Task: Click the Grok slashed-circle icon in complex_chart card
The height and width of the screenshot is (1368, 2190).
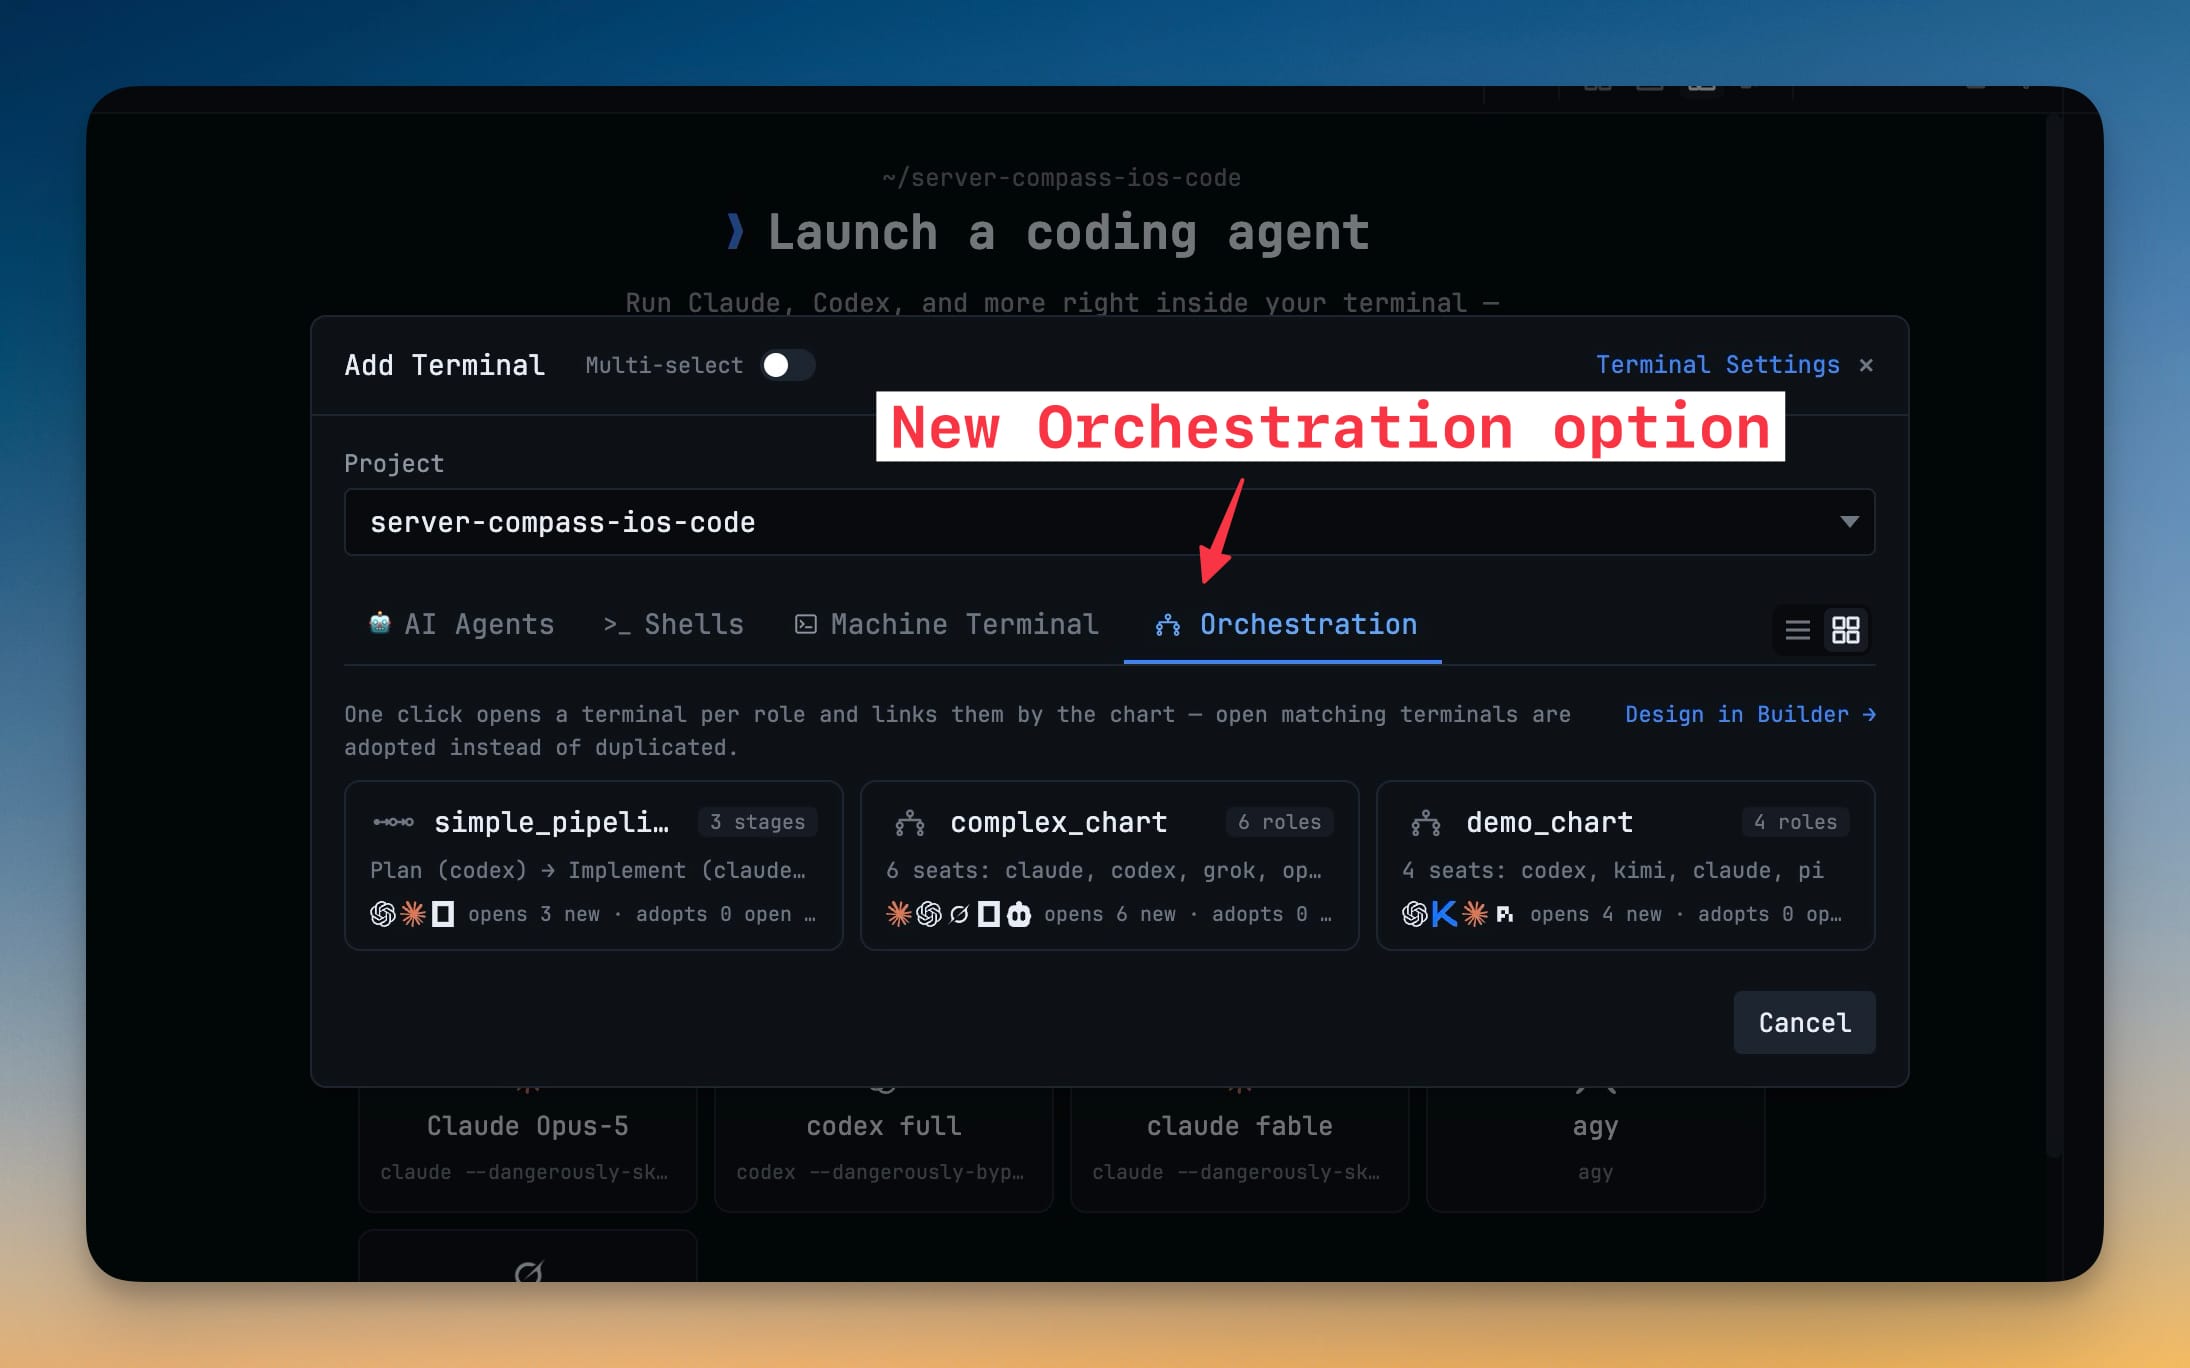Action: tap(959, 914)
